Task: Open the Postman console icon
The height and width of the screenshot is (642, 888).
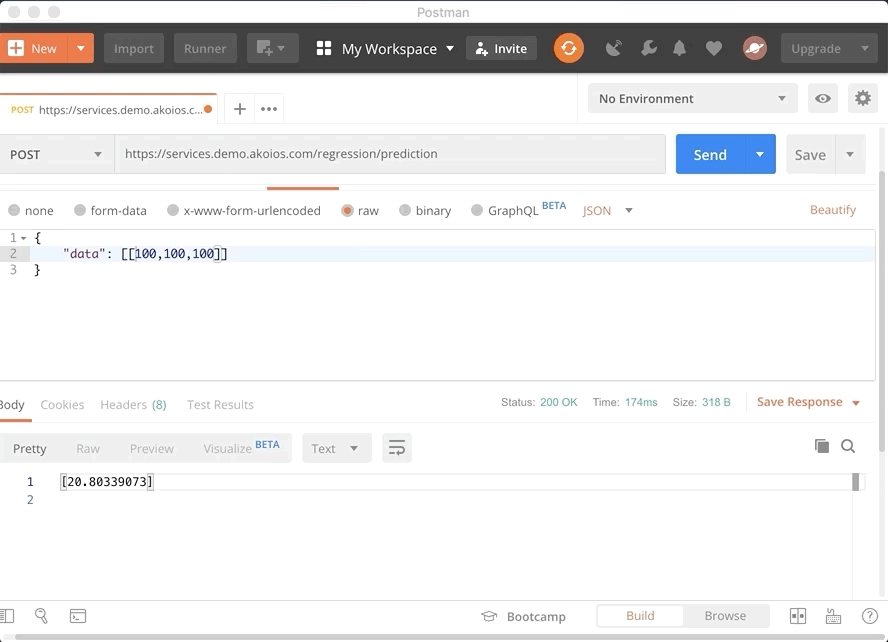Action: point(78,616)
